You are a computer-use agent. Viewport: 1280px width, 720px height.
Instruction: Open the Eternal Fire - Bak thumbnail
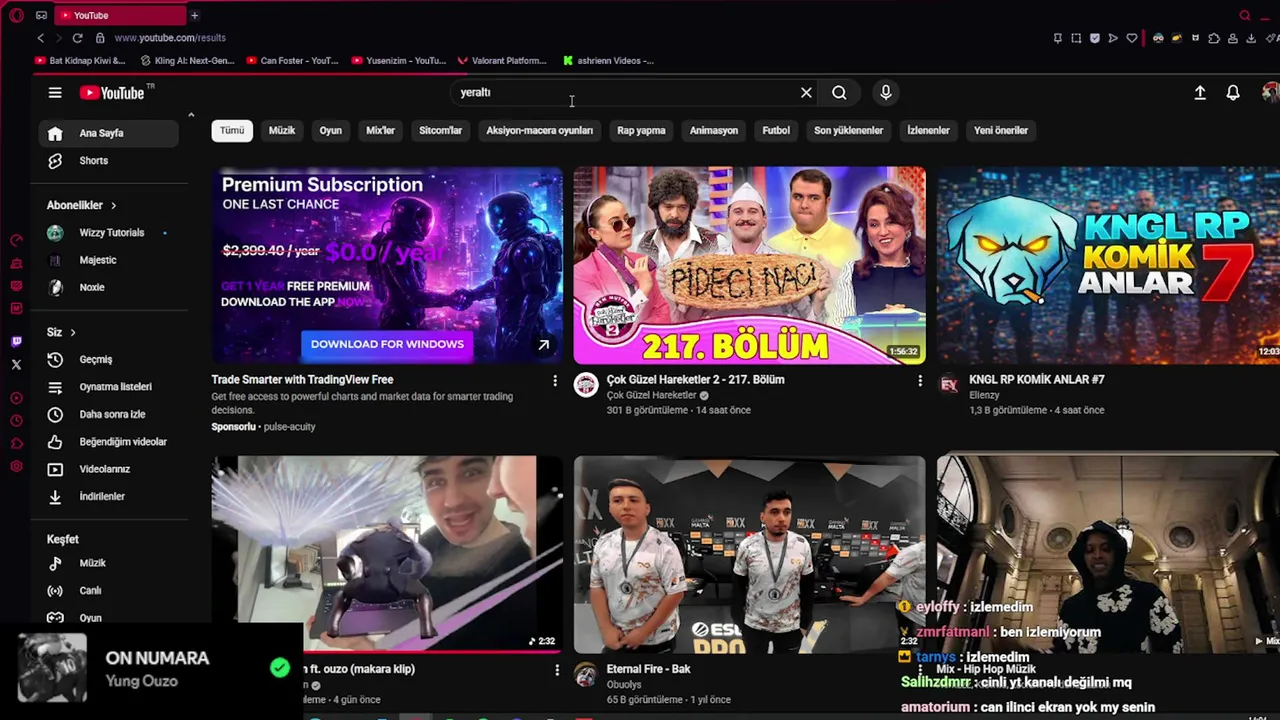[750, 554]
